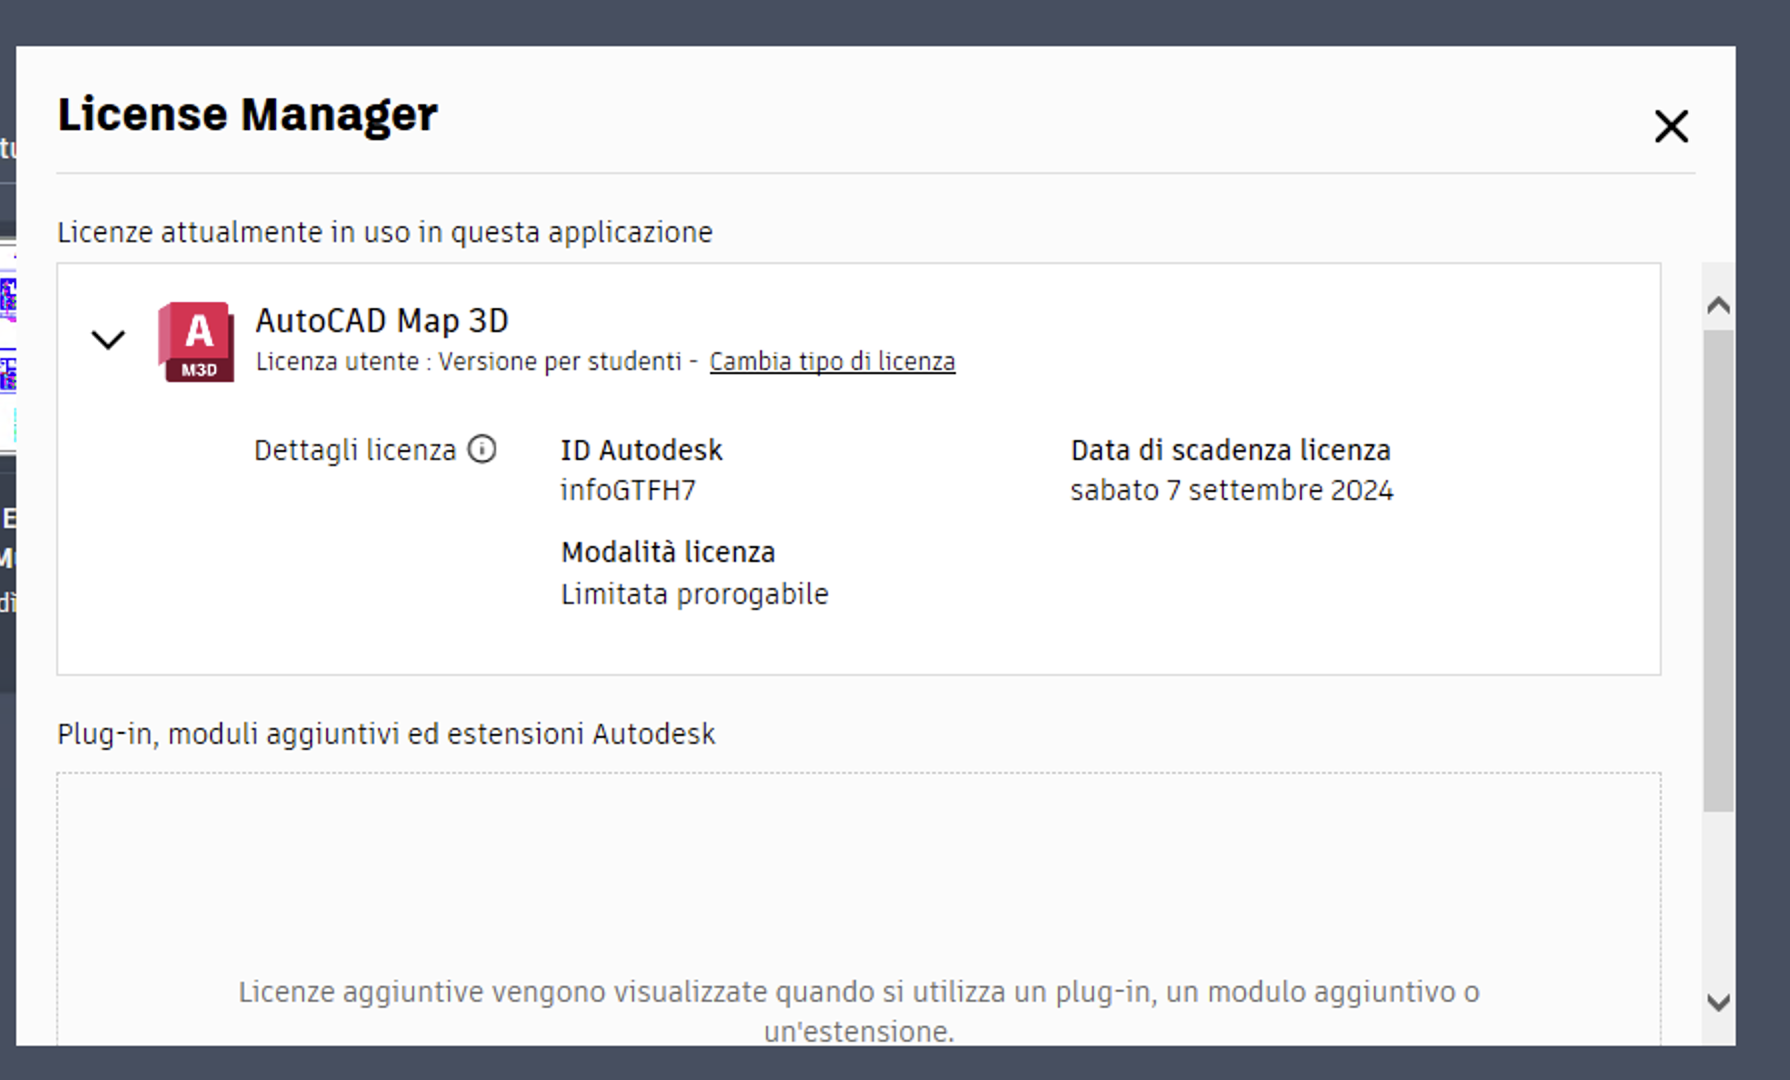The width and height of the screenshot is (1790, 1080).
Task: Click the 'Plug-in, moduli aggiuntivi ed estensioni' heading
Action: (386, 735)
